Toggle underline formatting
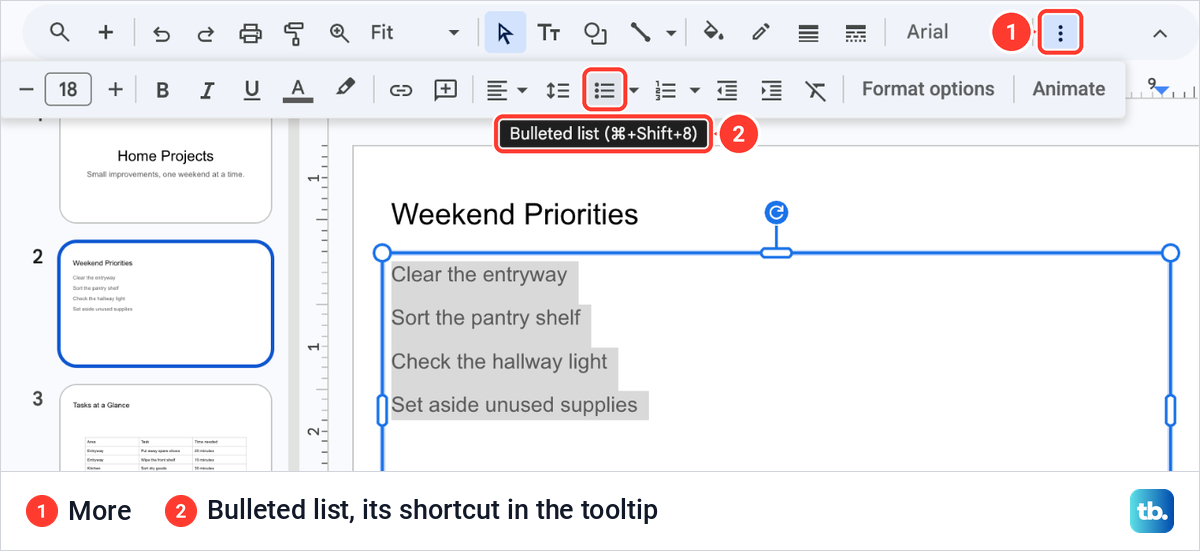Screen dimensions: 1200x551 pos(252,90)
